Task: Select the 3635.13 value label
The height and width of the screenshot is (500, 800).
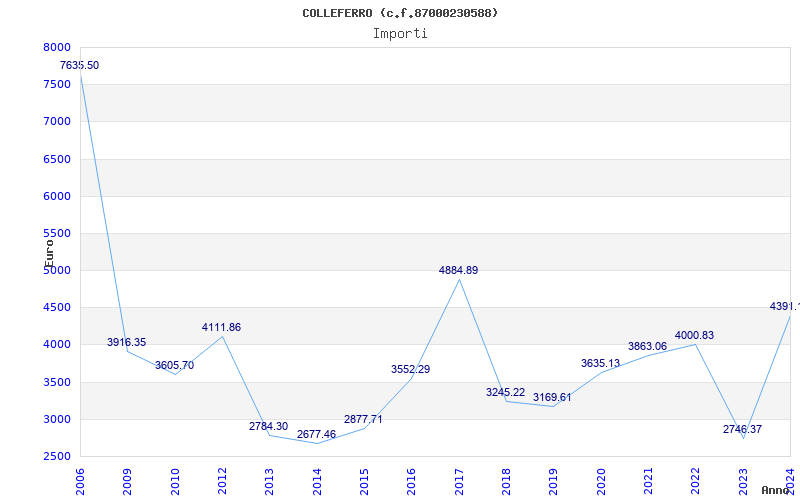Action: [x=601, y=364]
